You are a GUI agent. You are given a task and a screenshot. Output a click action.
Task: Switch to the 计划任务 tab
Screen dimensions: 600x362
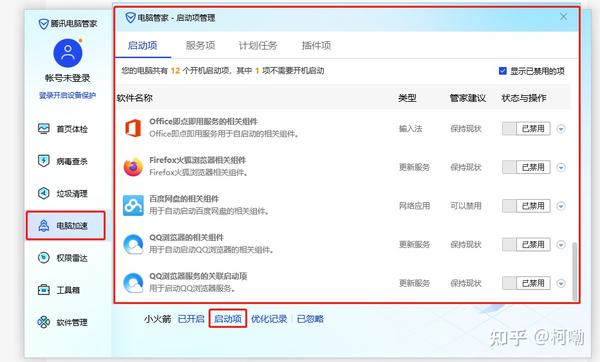[x=258, y=46]
